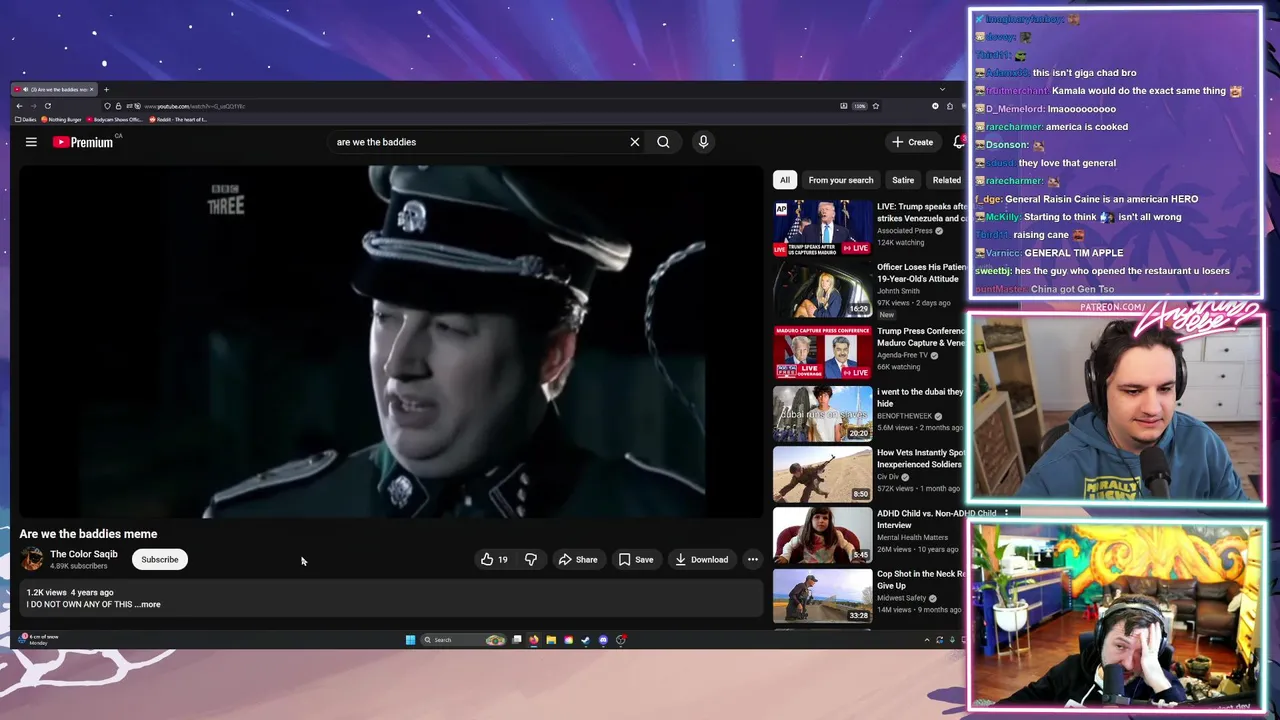Open Task View on the taskbar
Viewport: 1280px width, 720px height.
[517, 640]
